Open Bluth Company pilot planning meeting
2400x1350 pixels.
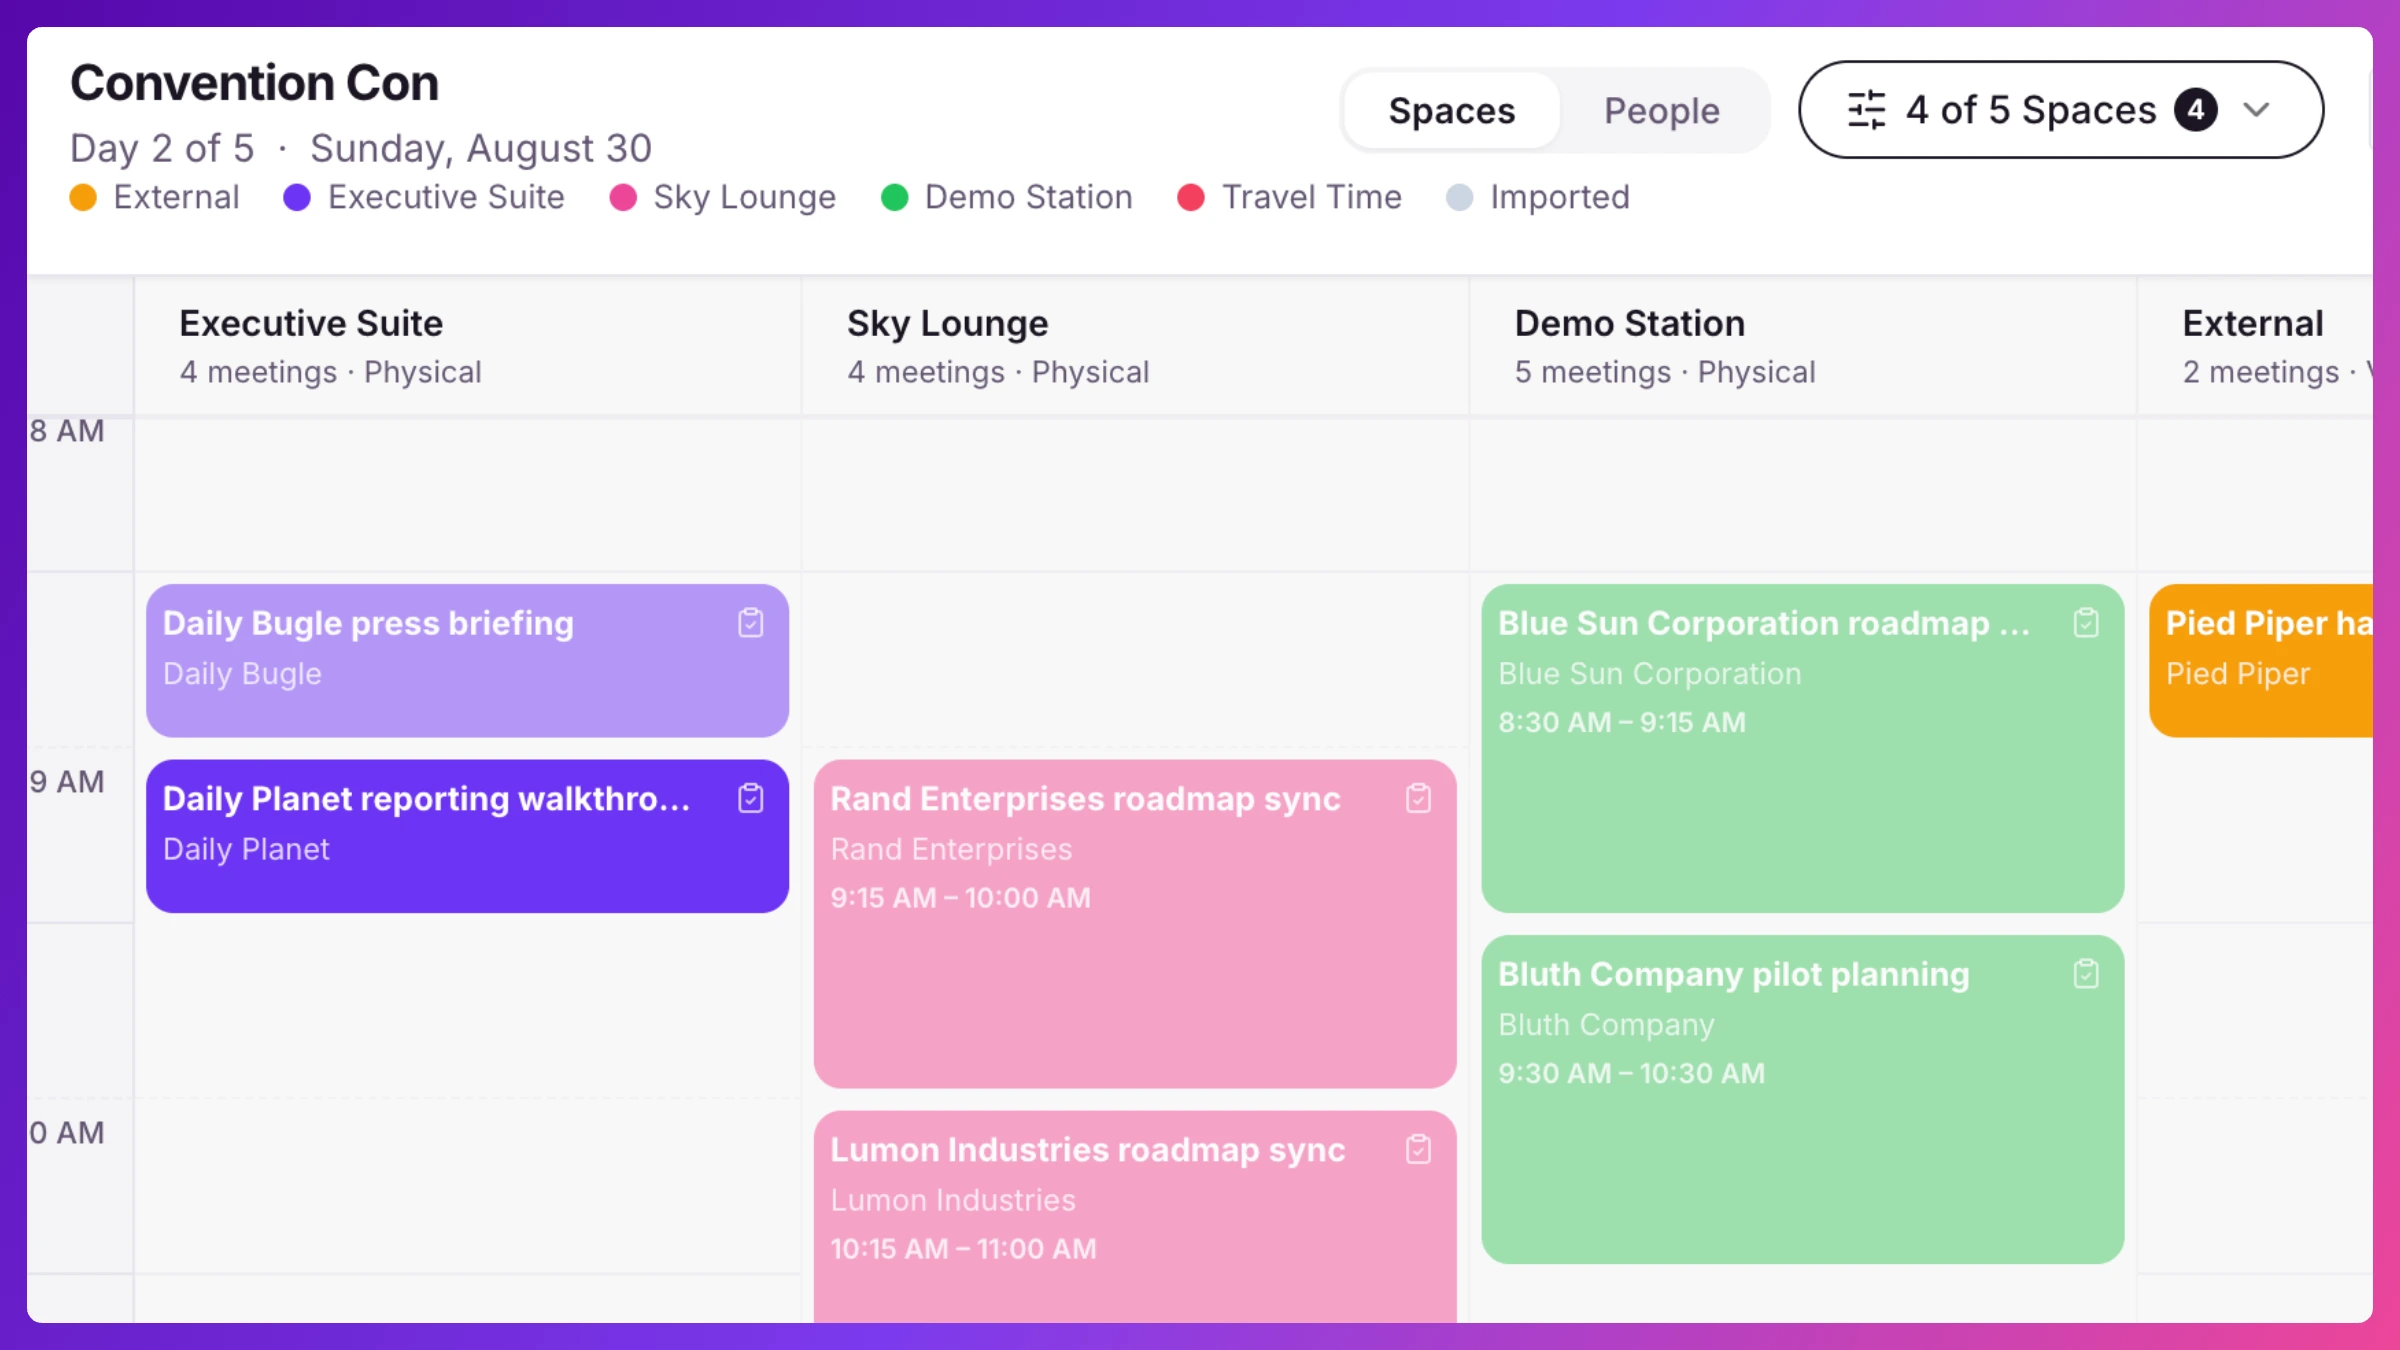[1803, 1099]
